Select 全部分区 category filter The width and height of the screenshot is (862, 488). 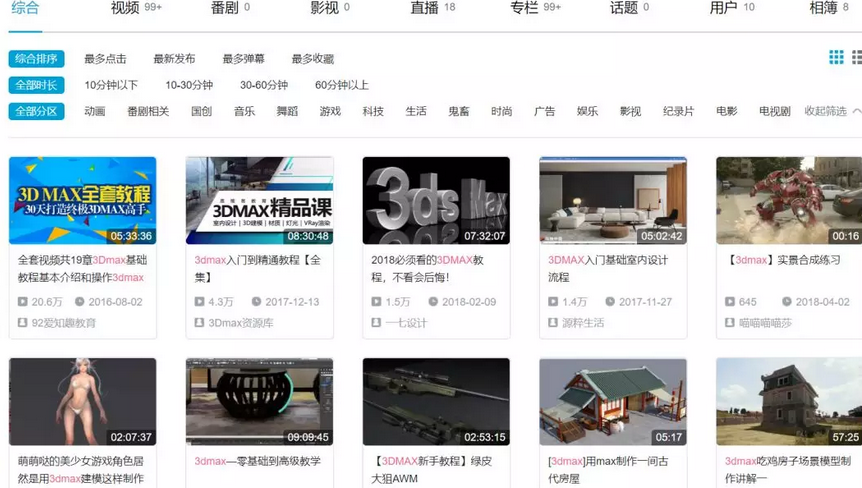pos(36,111)
